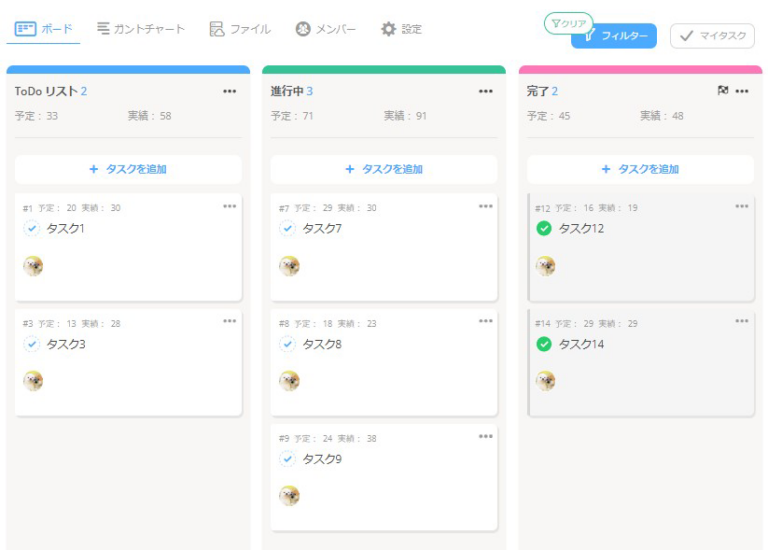Open the タスク9 card title
Viewport: 768px width, 550px height.
point(322,459)
